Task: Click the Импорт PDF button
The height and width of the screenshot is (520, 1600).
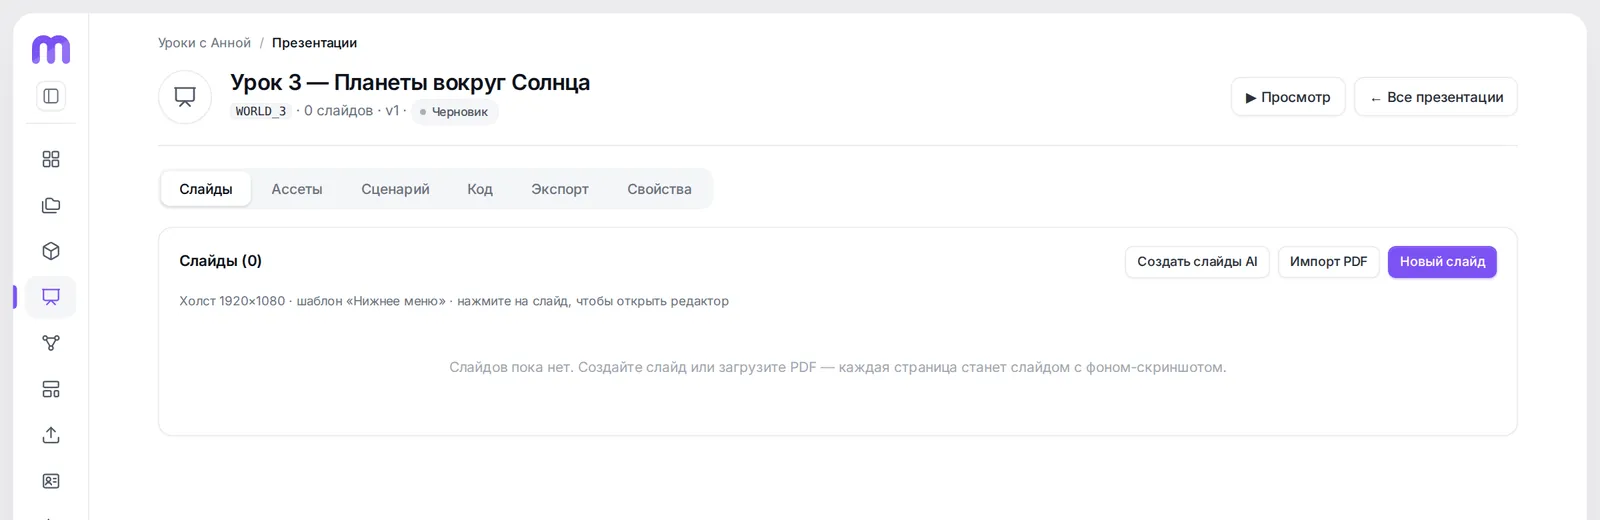Action: pyautogui.click(x=1328, y=262)
